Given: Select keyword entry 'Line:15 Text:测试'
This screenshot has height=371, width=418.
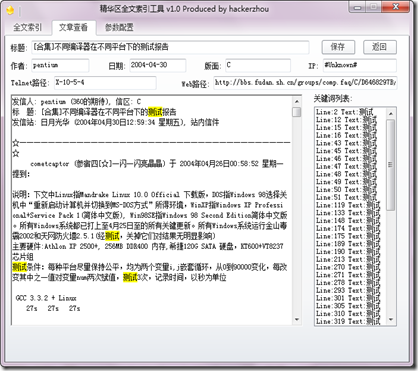Looking at the screenshot, I should pos(346,127).
